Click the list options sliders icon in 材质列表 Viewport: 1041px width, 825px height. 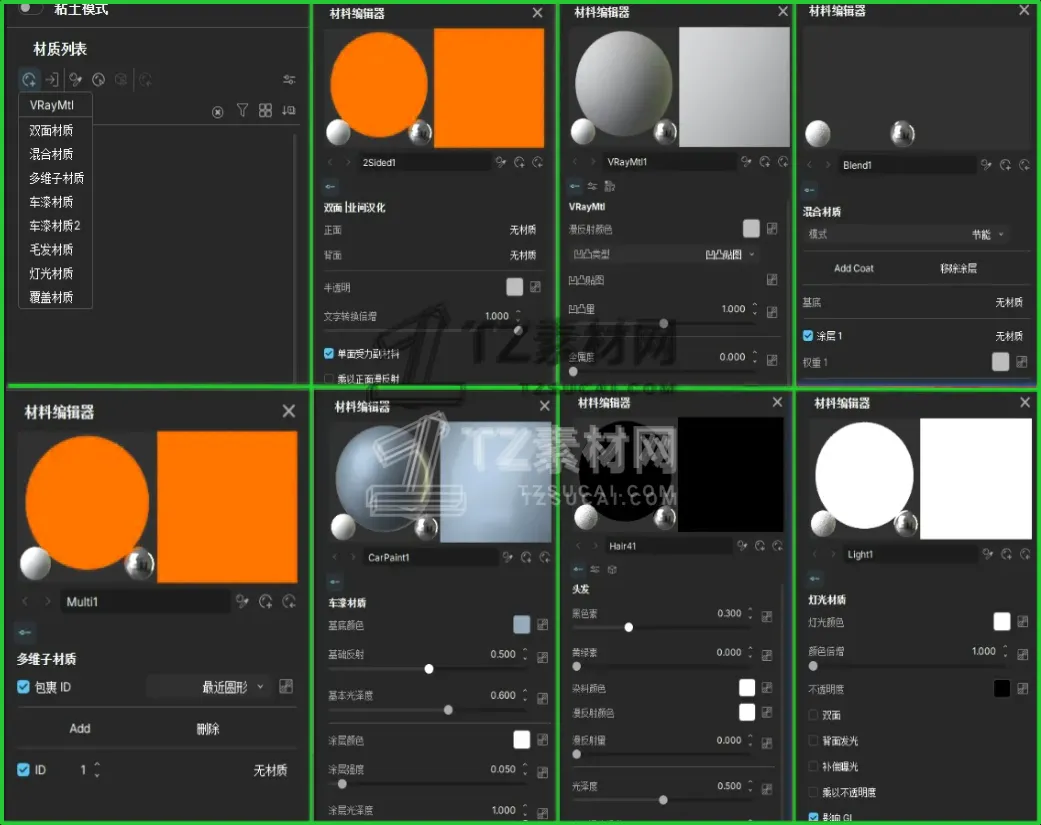point(289,80)
